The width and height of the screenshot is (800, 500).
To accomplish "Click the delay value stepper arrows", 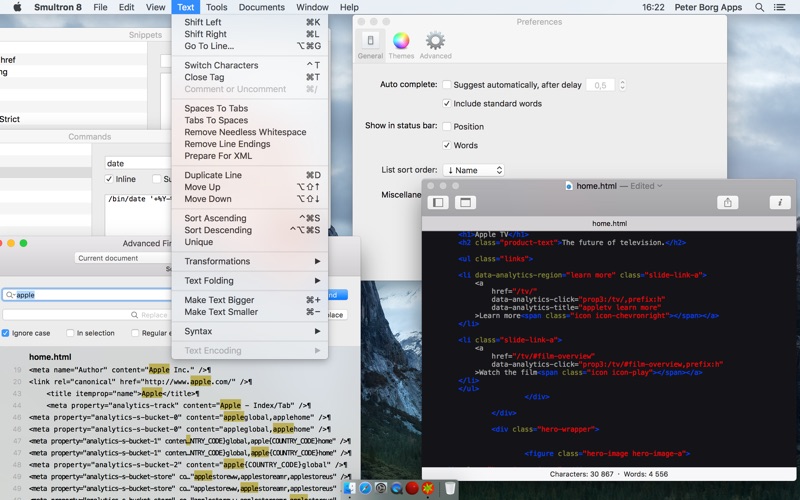I will 622,85.
